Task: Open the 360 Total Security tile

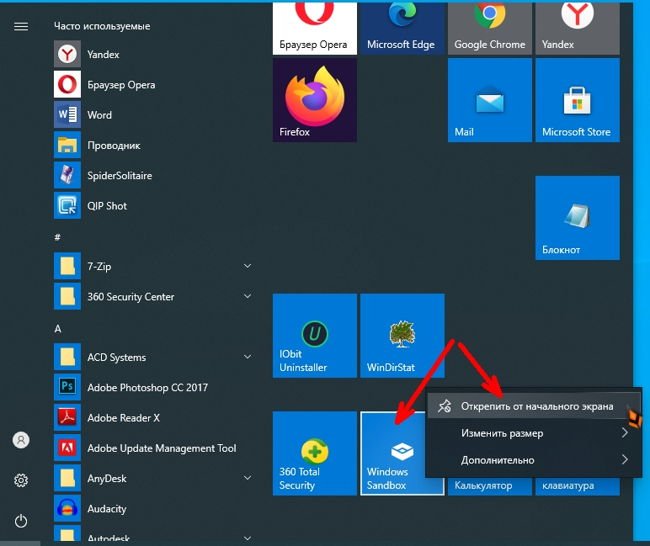Action: tap(315, 454)
